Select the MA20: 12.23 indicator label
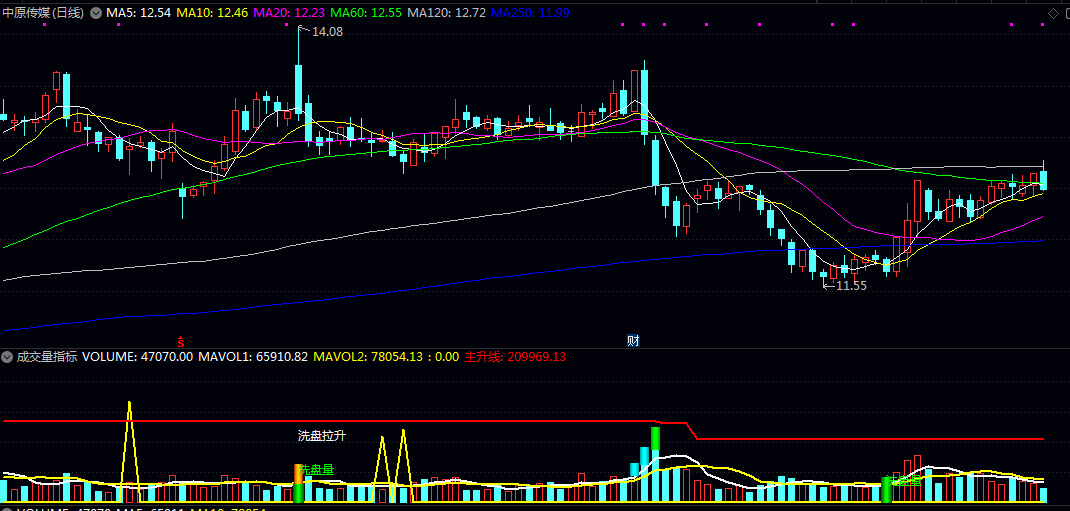 (289, 13)
